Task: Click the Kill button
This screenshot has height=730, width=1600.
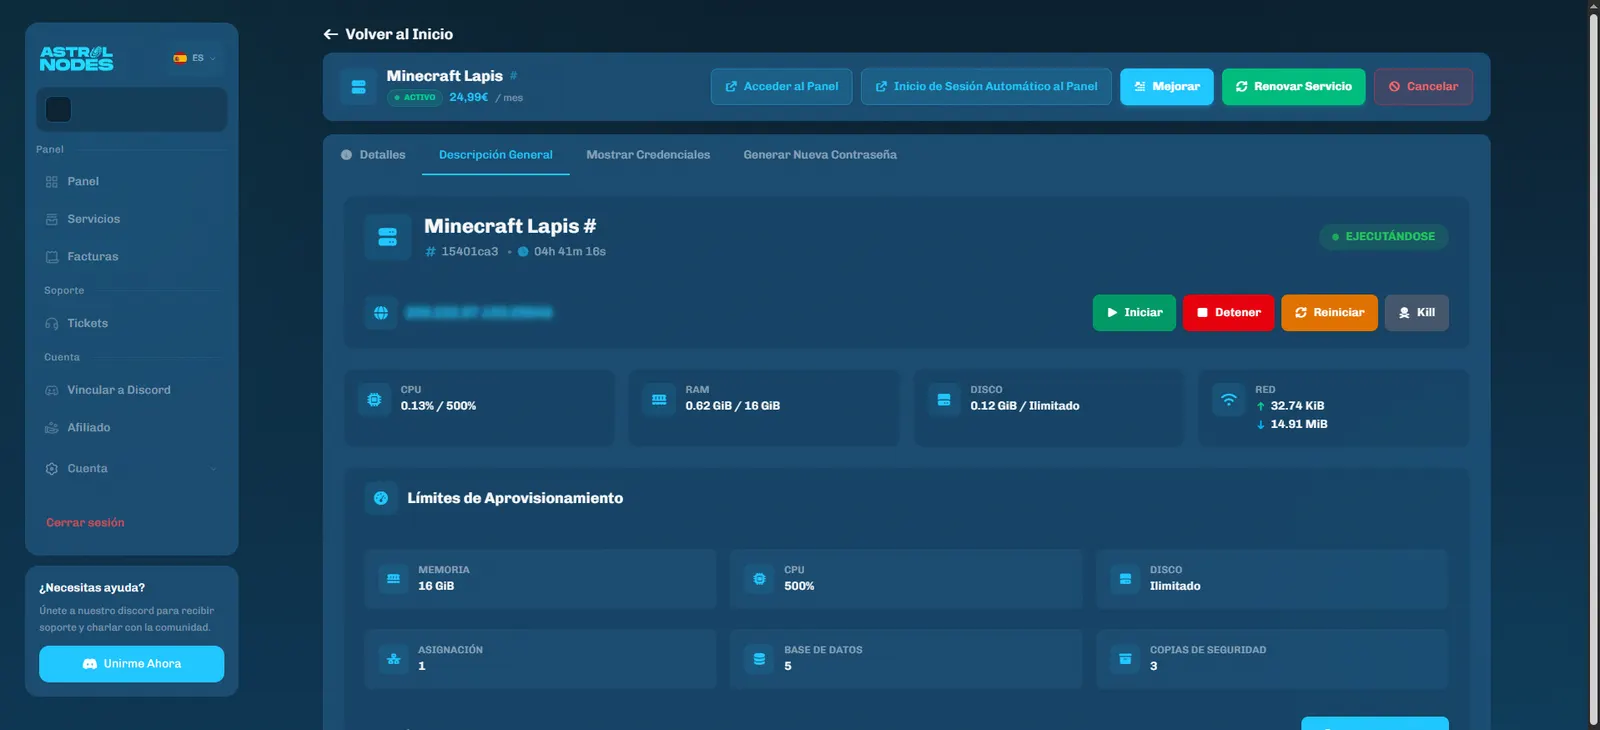Action: [1417, 313]
